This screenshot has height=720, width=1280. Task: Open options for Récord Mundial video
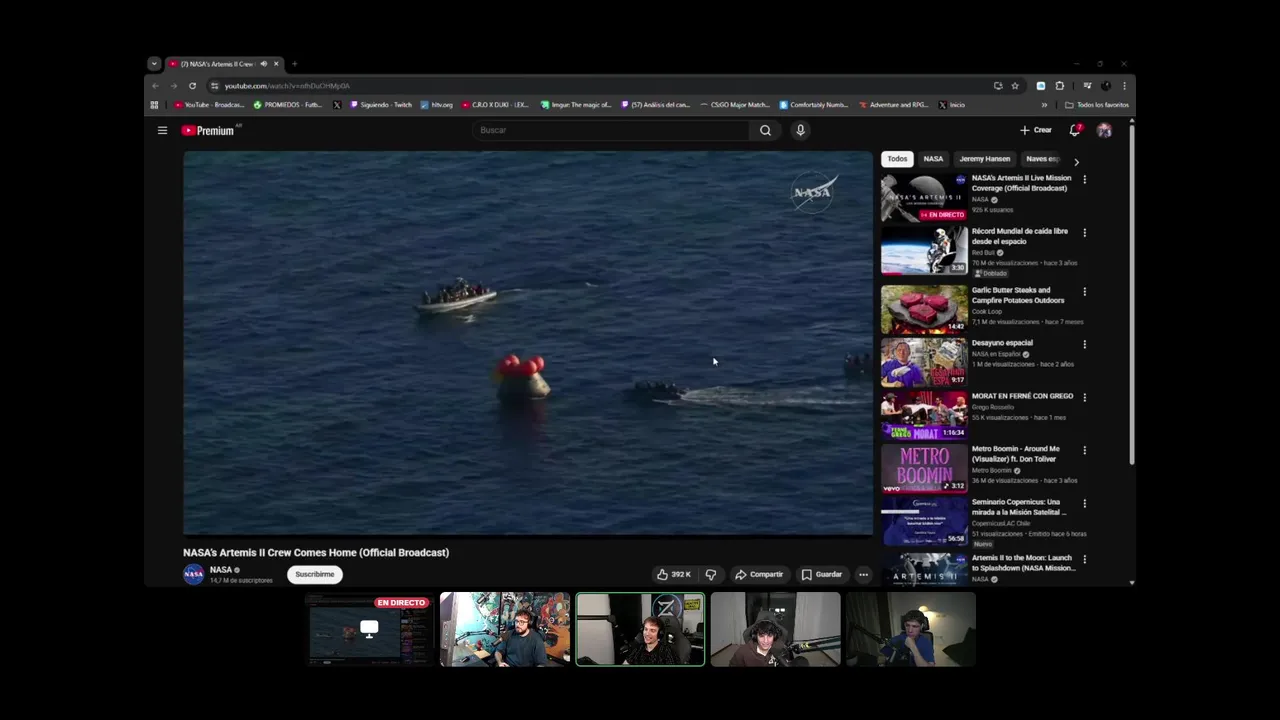tap(1084, 233)
